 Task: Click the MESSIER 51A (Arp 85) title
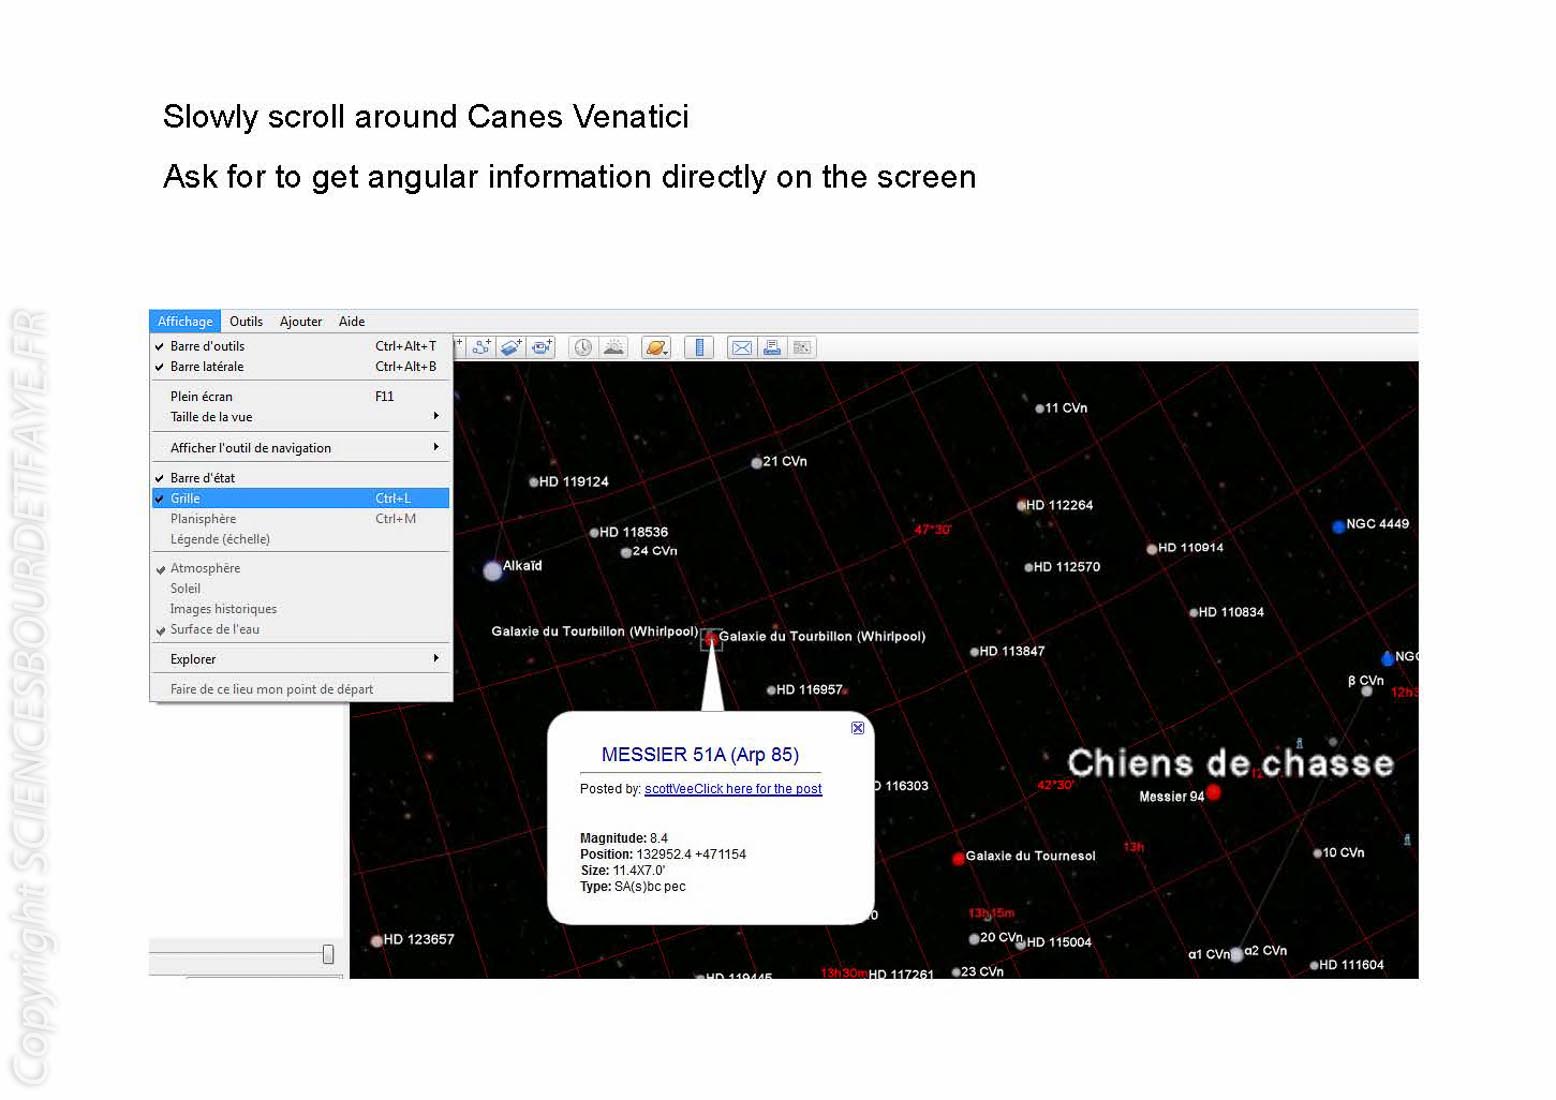coord(700,755)
